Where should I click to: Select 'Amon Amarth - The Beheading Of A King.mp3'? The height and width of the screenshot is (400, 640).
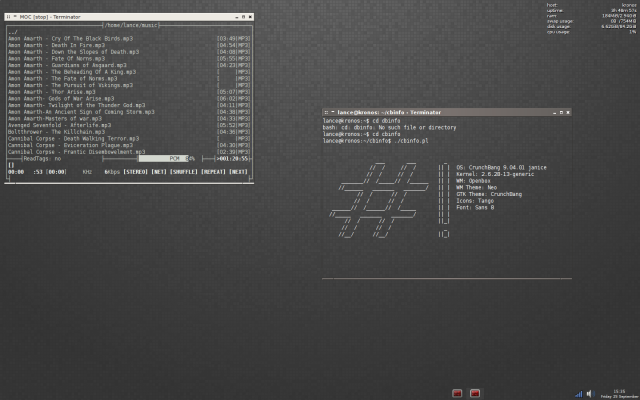point(72,72)
